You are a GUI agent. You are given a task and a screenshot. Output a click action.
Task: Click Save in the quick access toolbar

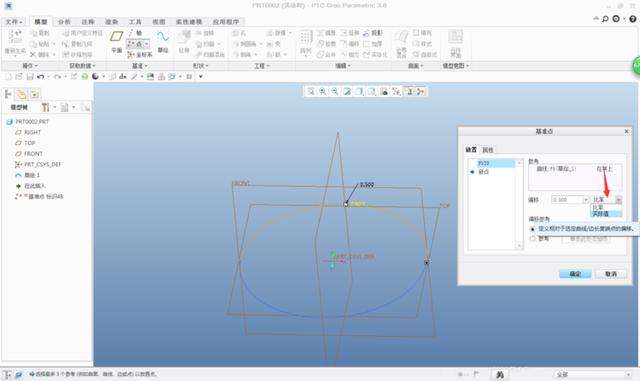[x=30, y=76]
